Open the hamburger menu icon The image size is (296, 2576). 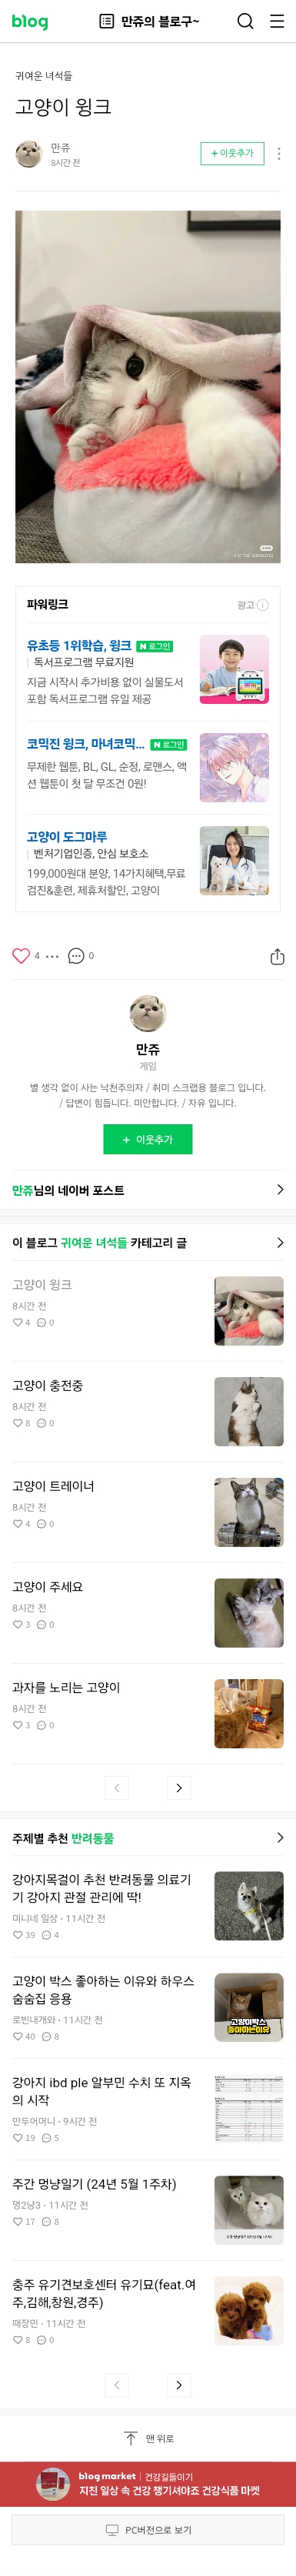[x=277, y=21]
